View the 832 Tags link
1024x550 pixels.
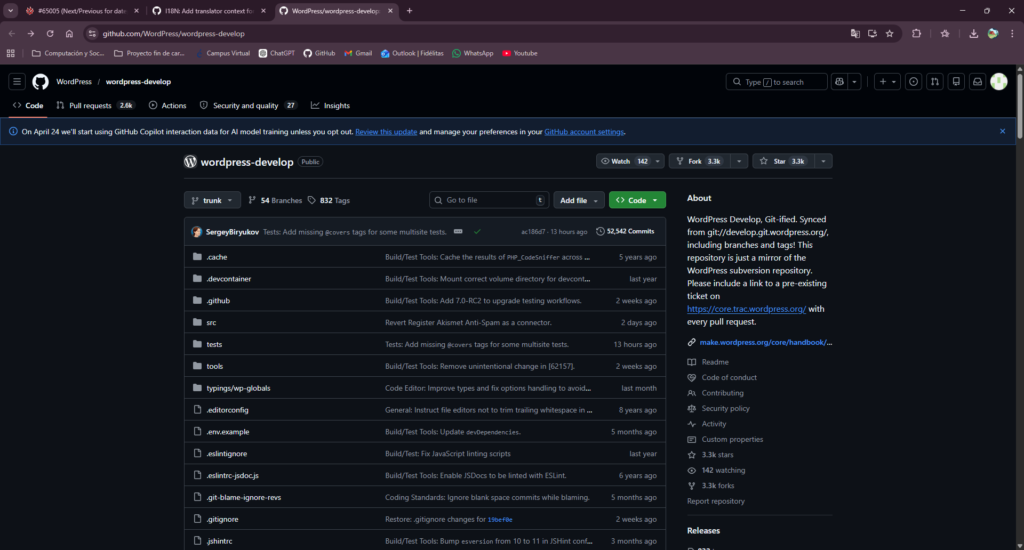(x=328, y=201)
